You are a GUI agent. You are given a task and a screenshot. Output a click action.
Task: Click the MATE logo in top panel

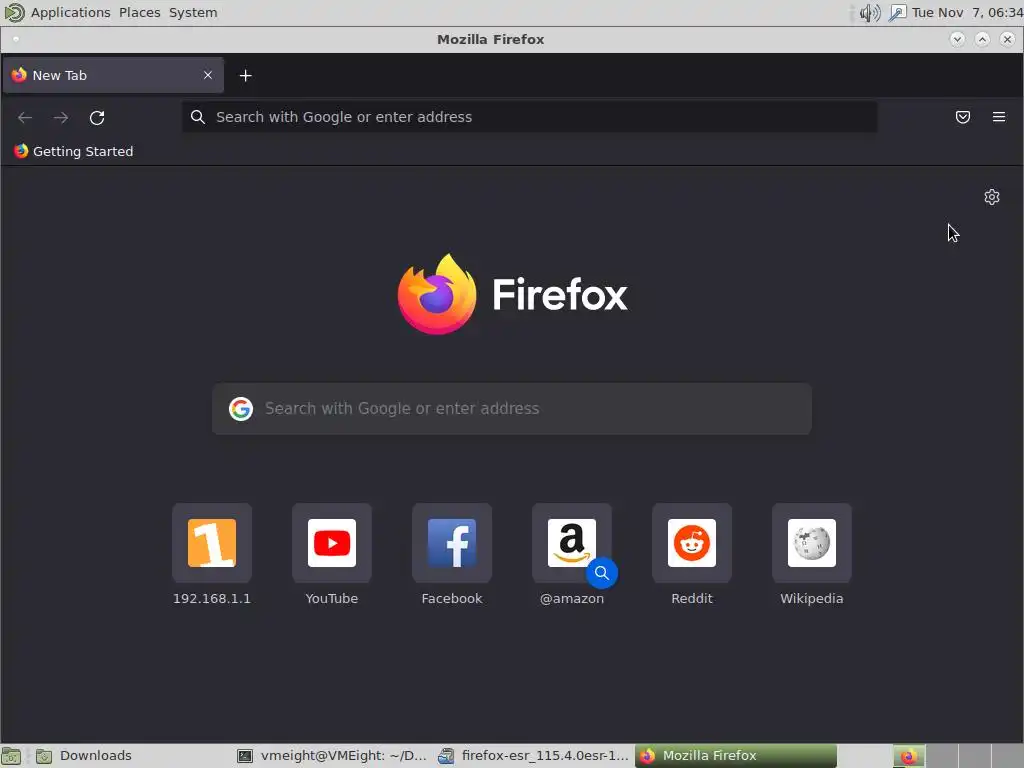coord(14,12)
